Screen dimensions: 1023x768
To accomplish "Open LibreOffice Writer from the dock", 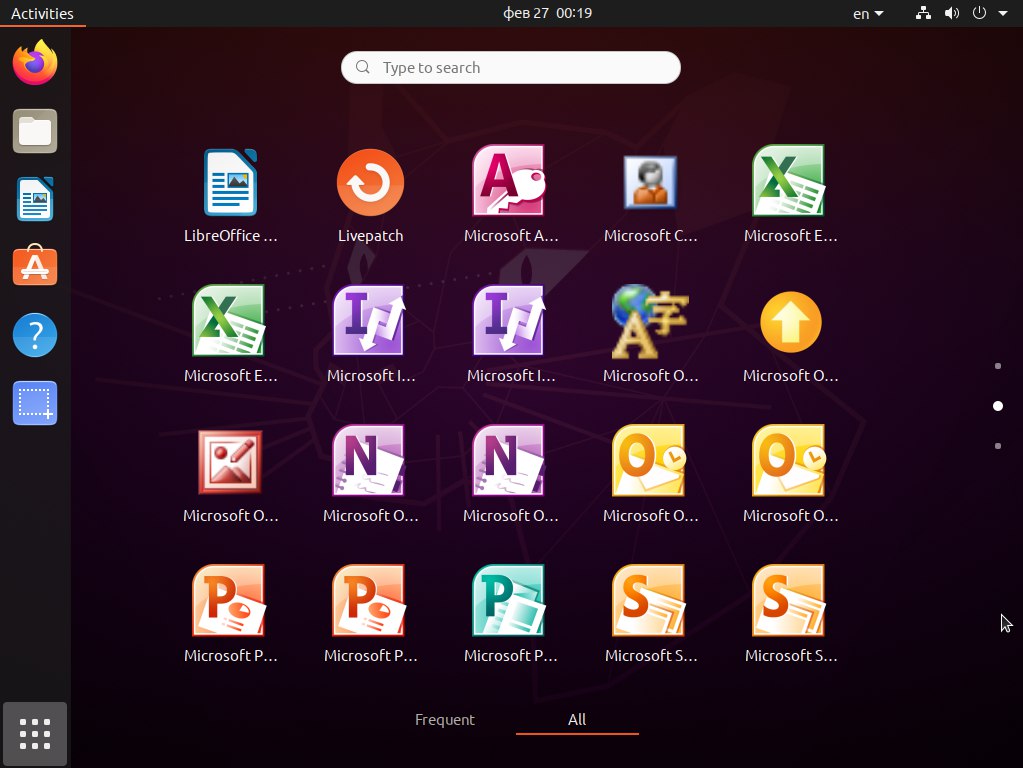I will (x=35, y=199).
